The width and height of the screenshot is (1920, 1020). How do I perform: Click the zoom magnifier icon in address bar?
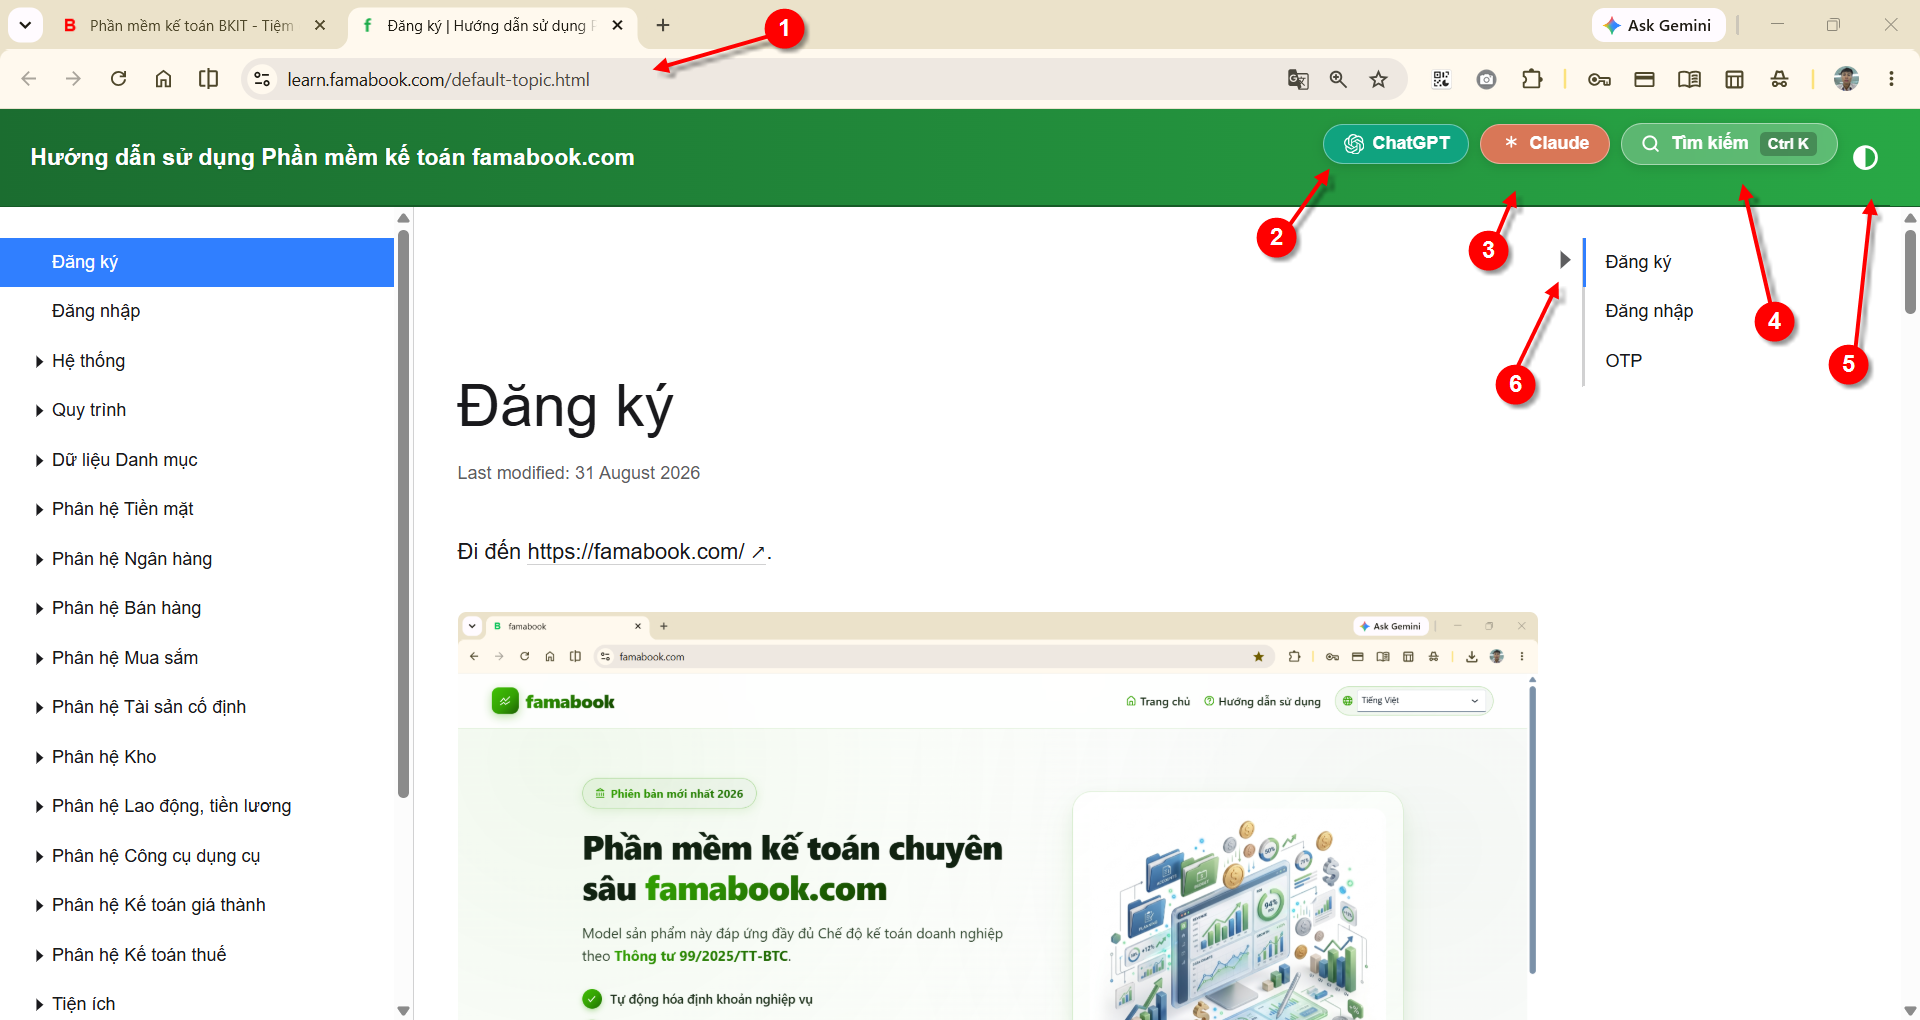point(1338,80)
